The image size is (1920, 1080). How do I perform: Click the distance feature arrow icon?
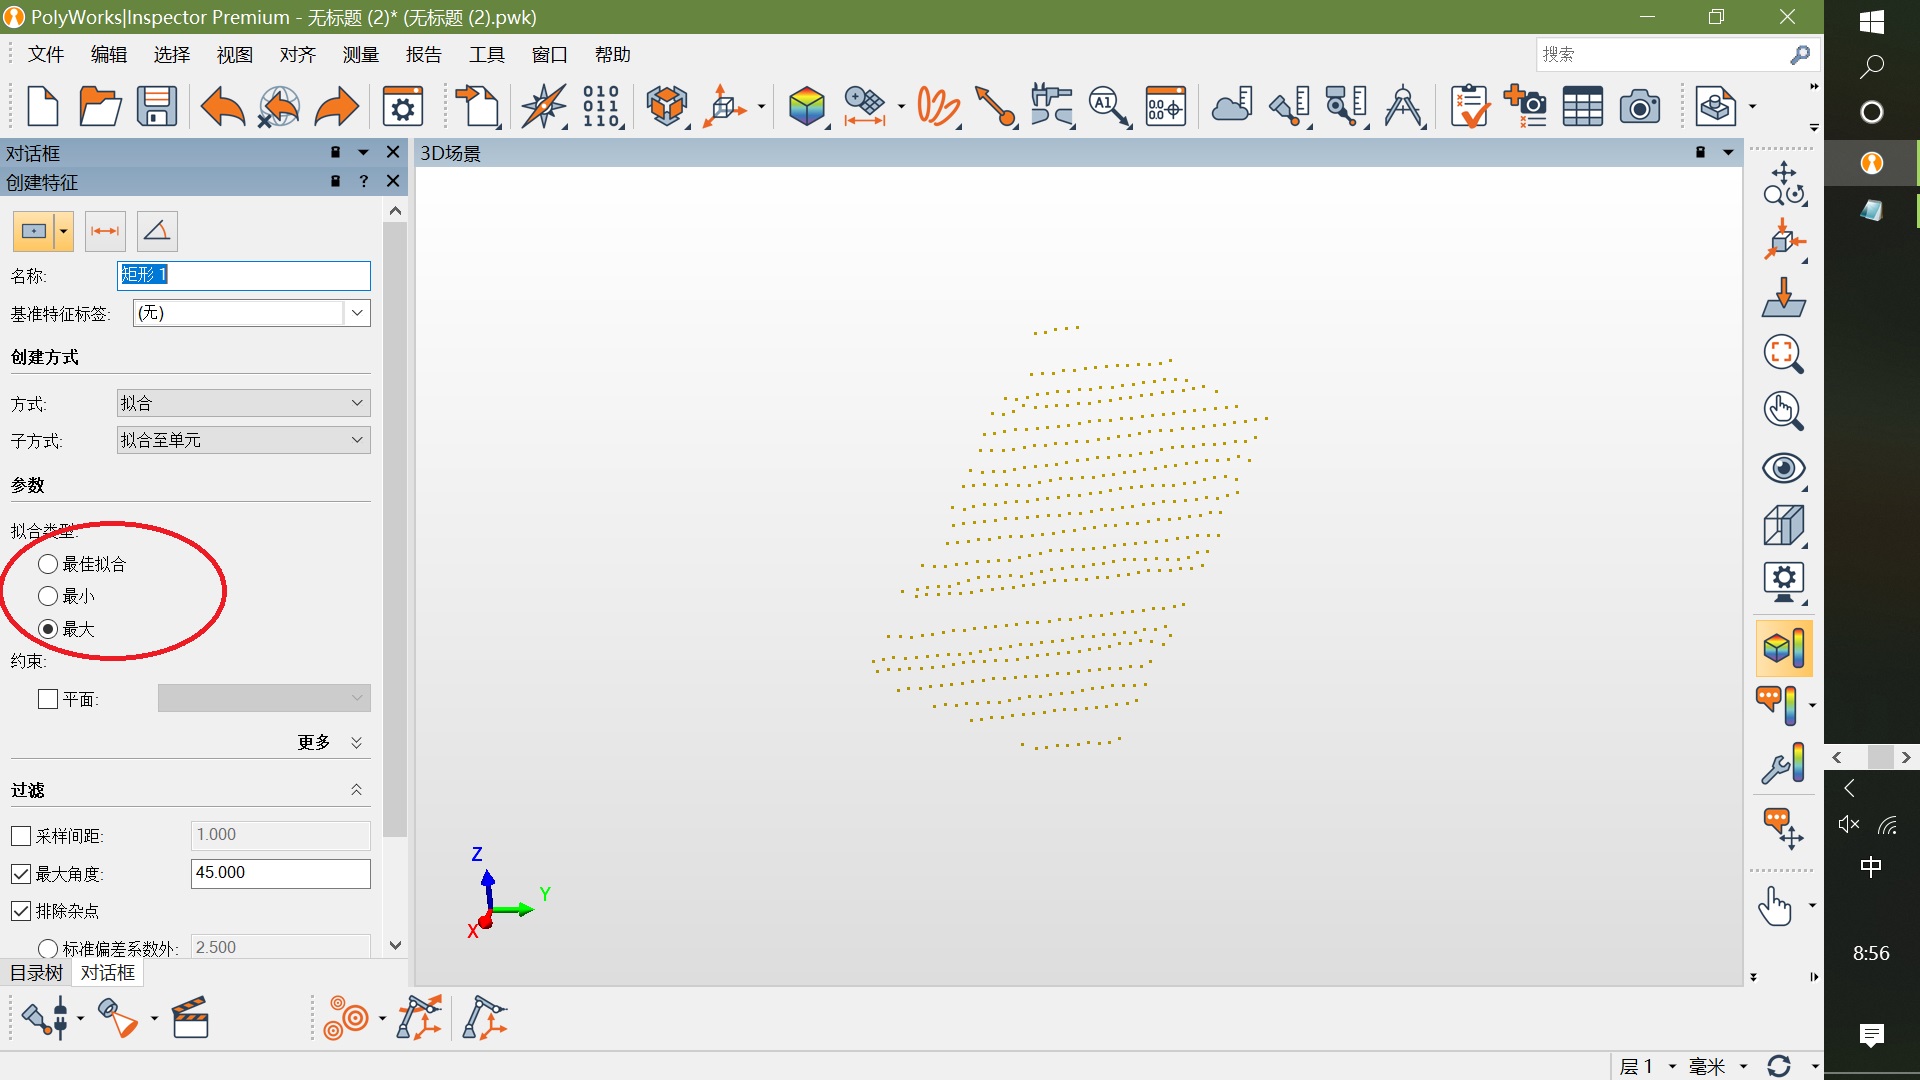[105, 231]
